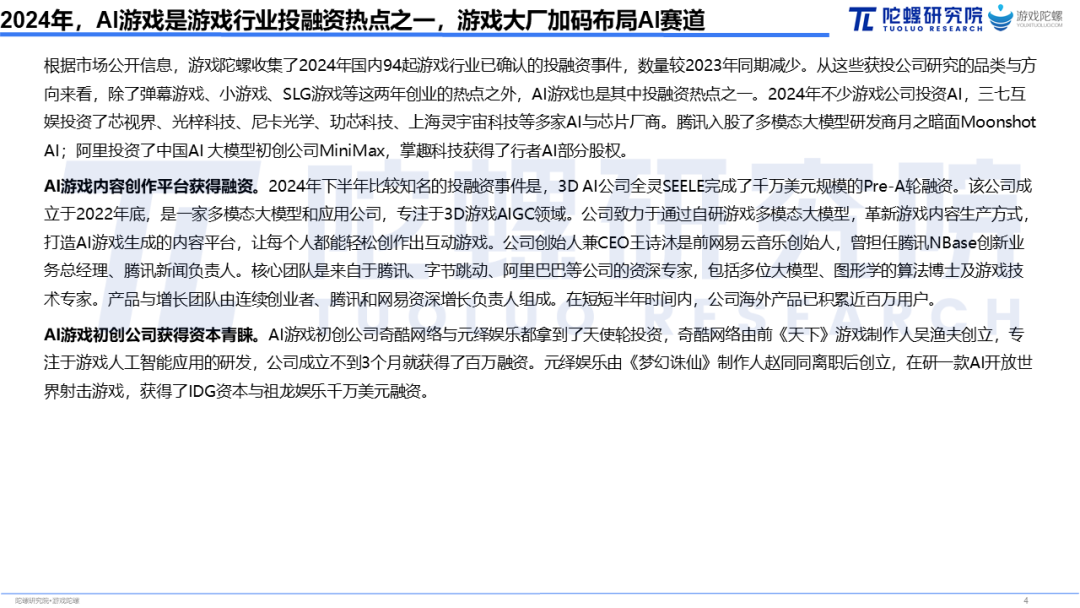Image resolution: width=1080 pixels, height=608 pixels.
Task: Click the phrase "AIGC领域"
Action: (x=532, y=214)
